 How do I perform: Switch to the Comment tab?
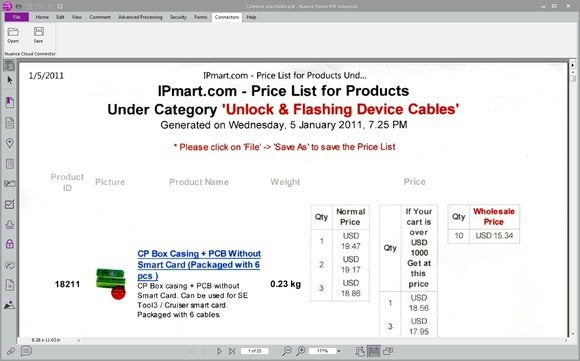tap(100, 17)
